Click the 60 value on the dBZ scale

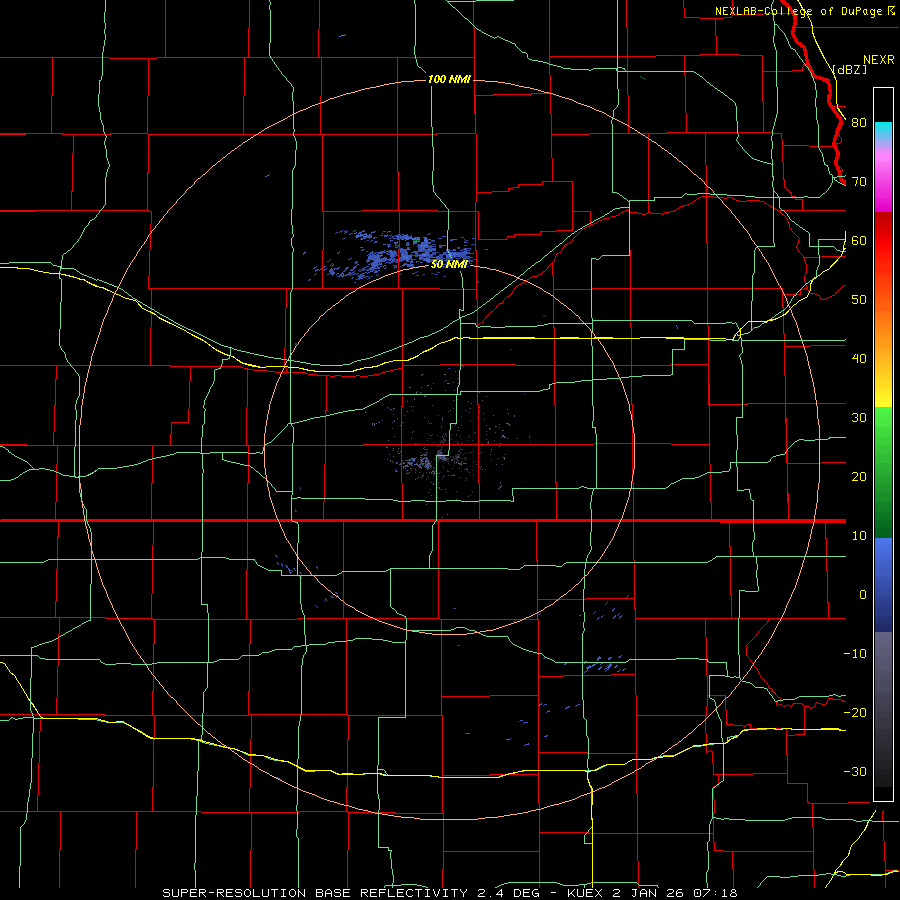(859, 241)
